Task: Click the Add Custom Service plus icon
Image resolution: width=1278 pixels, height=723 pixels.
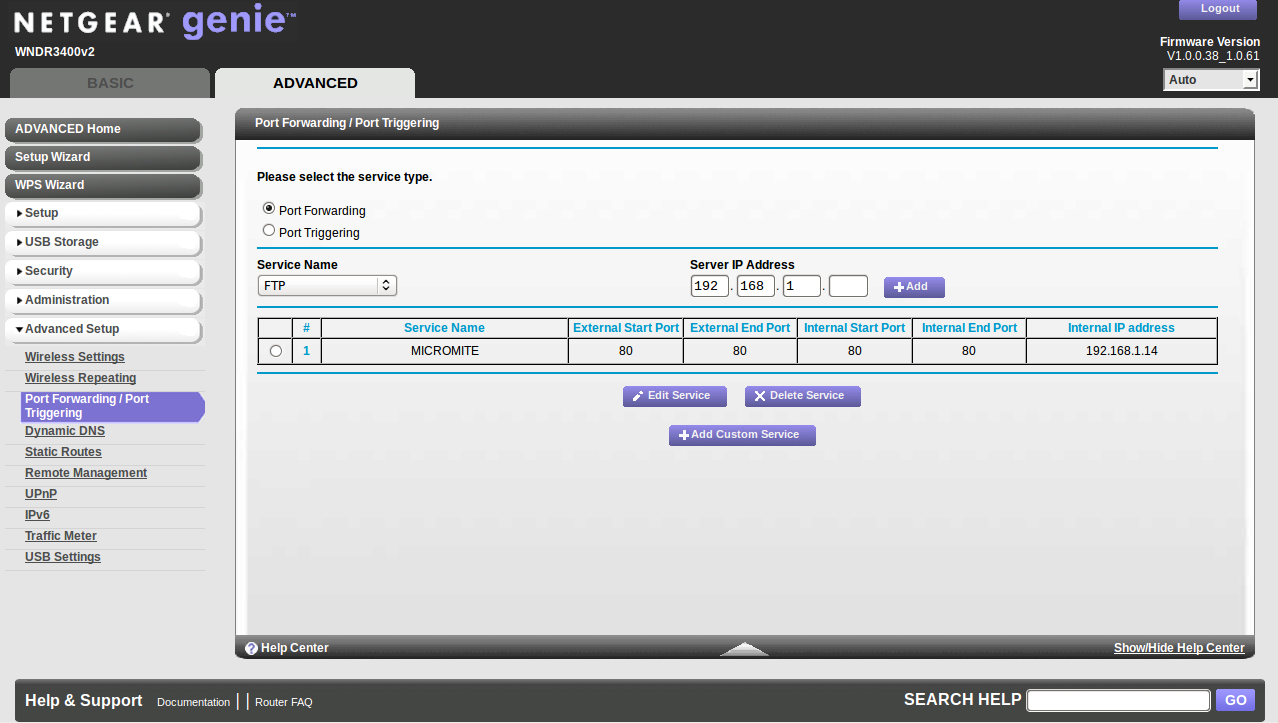Action: pos(683,434)
